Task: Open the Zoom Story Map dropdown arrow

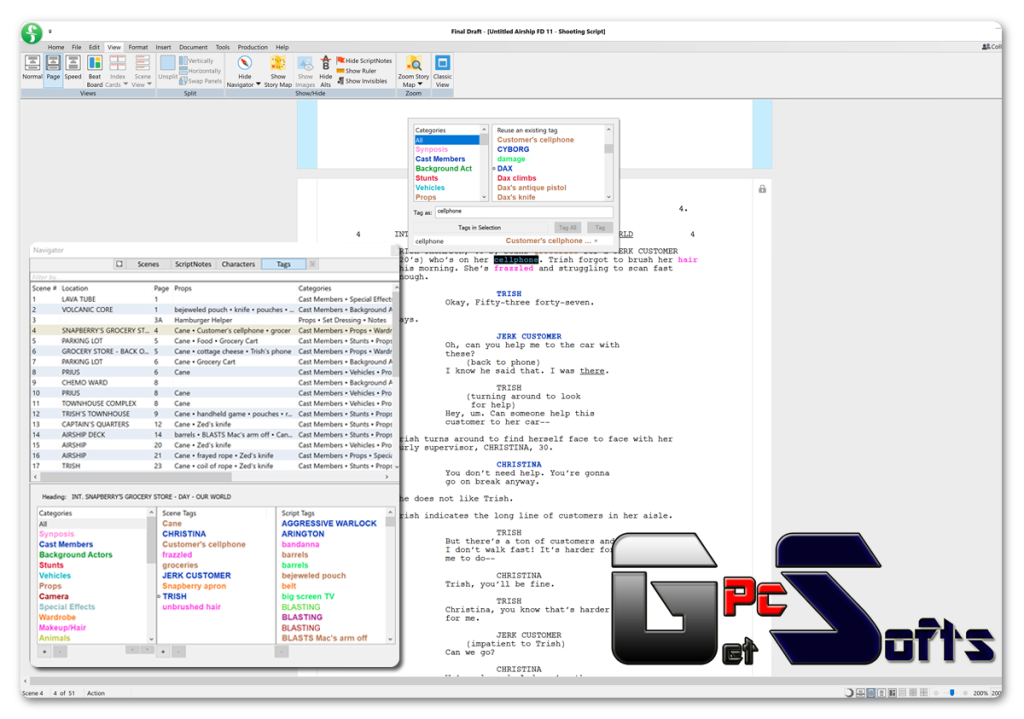Action: (x=420, y=84)
